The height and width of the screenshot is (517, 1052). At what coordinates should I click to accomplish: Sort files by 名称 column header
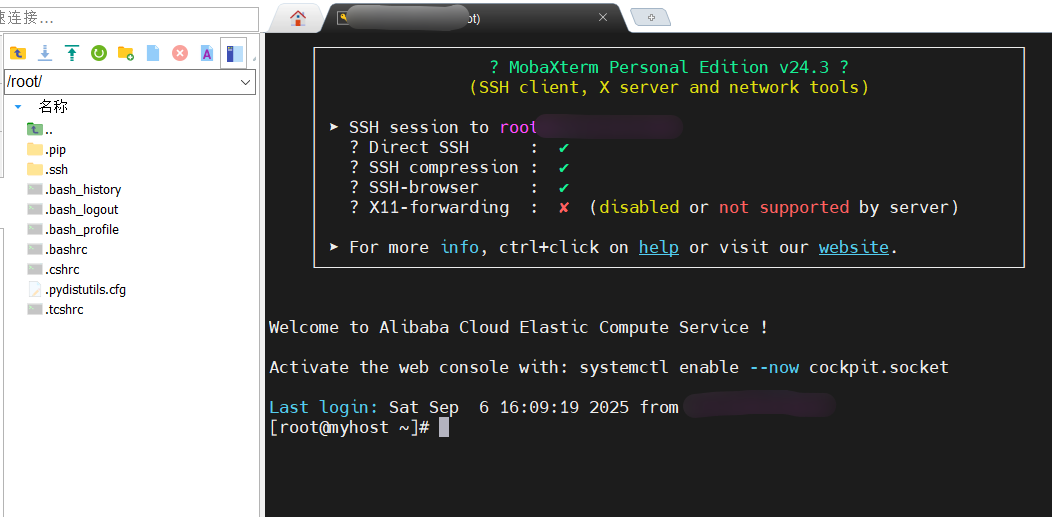(x=53, y=107)
